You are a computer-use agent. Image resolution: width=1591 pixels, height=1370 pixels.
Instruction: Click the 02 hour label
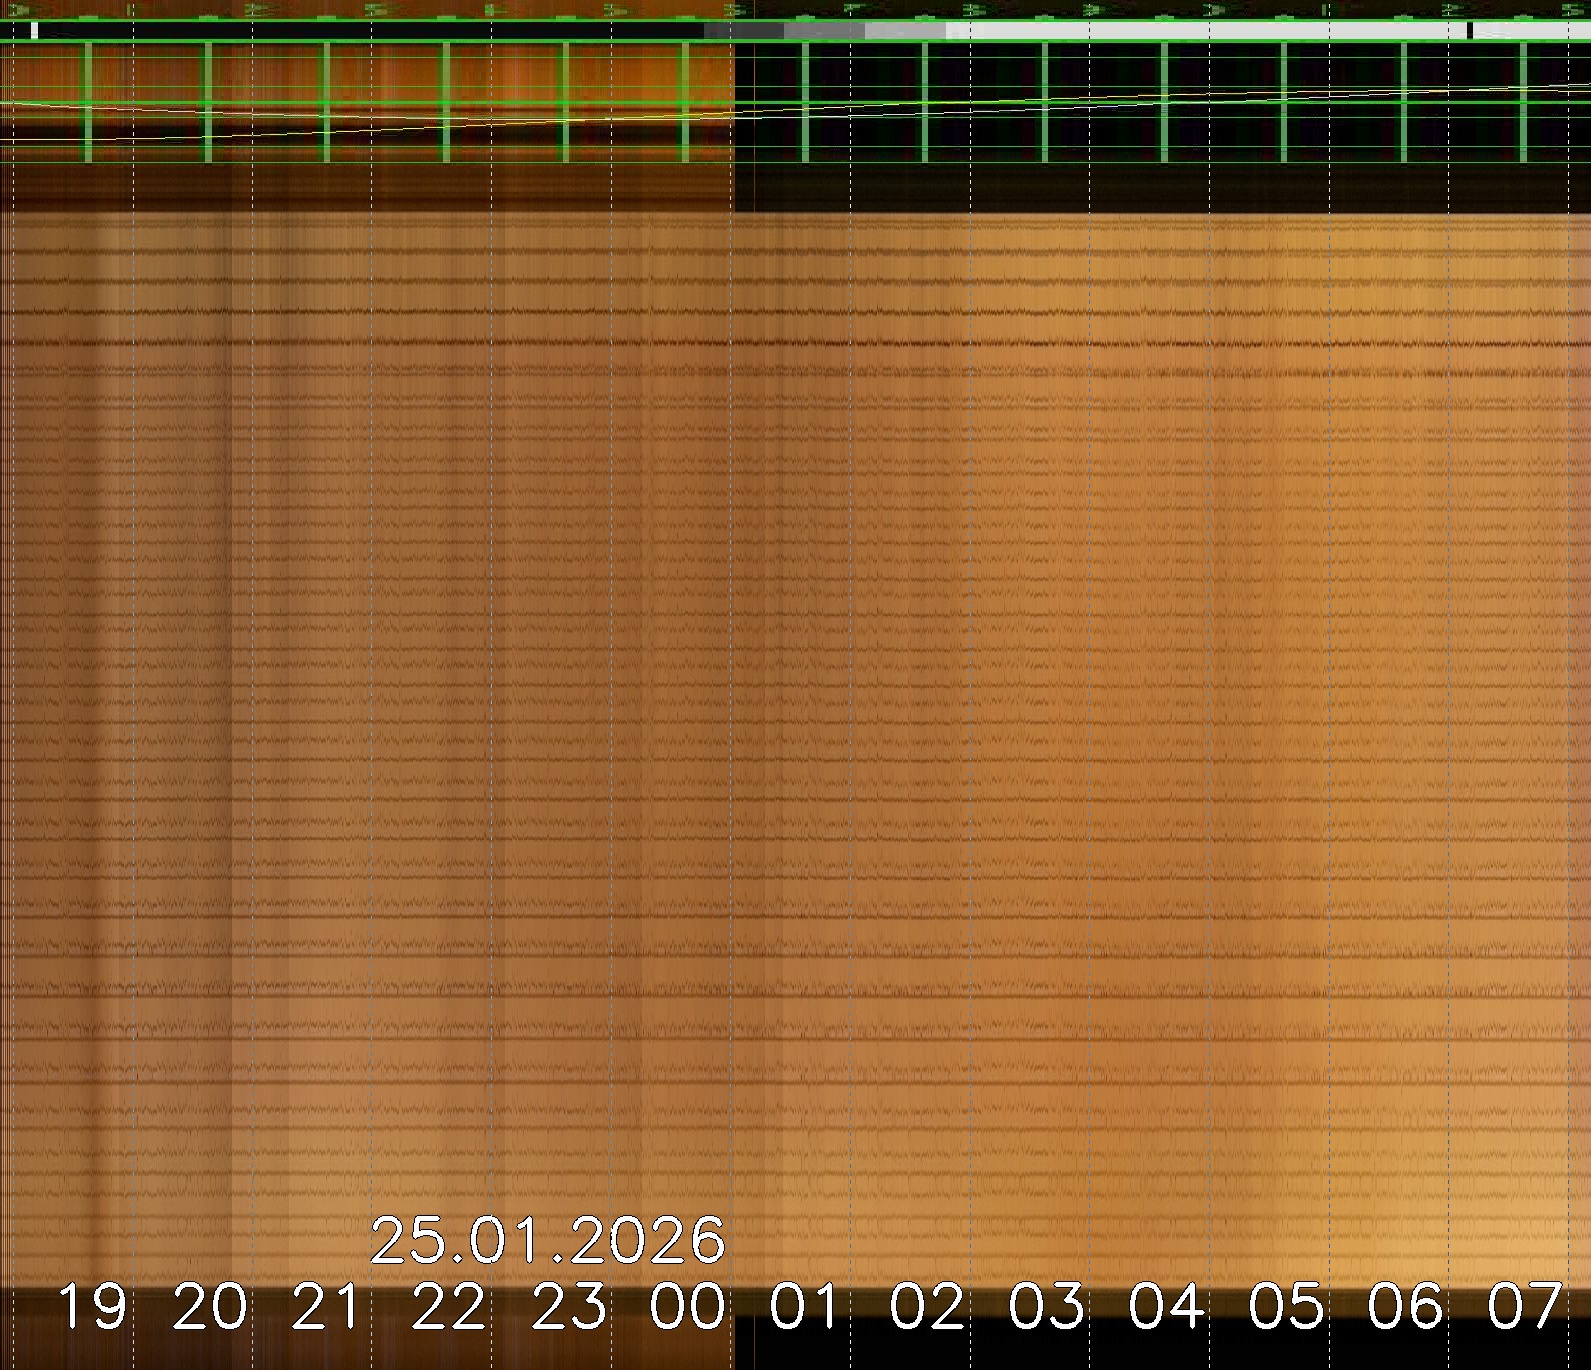pyautogui.click(x=927, y=1307)
